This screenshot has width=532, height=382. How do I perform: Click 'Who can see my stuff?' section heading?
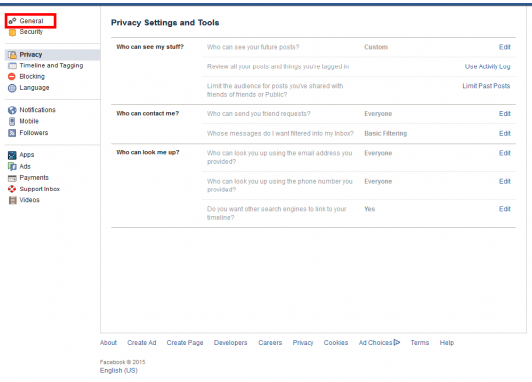[150, 47]
